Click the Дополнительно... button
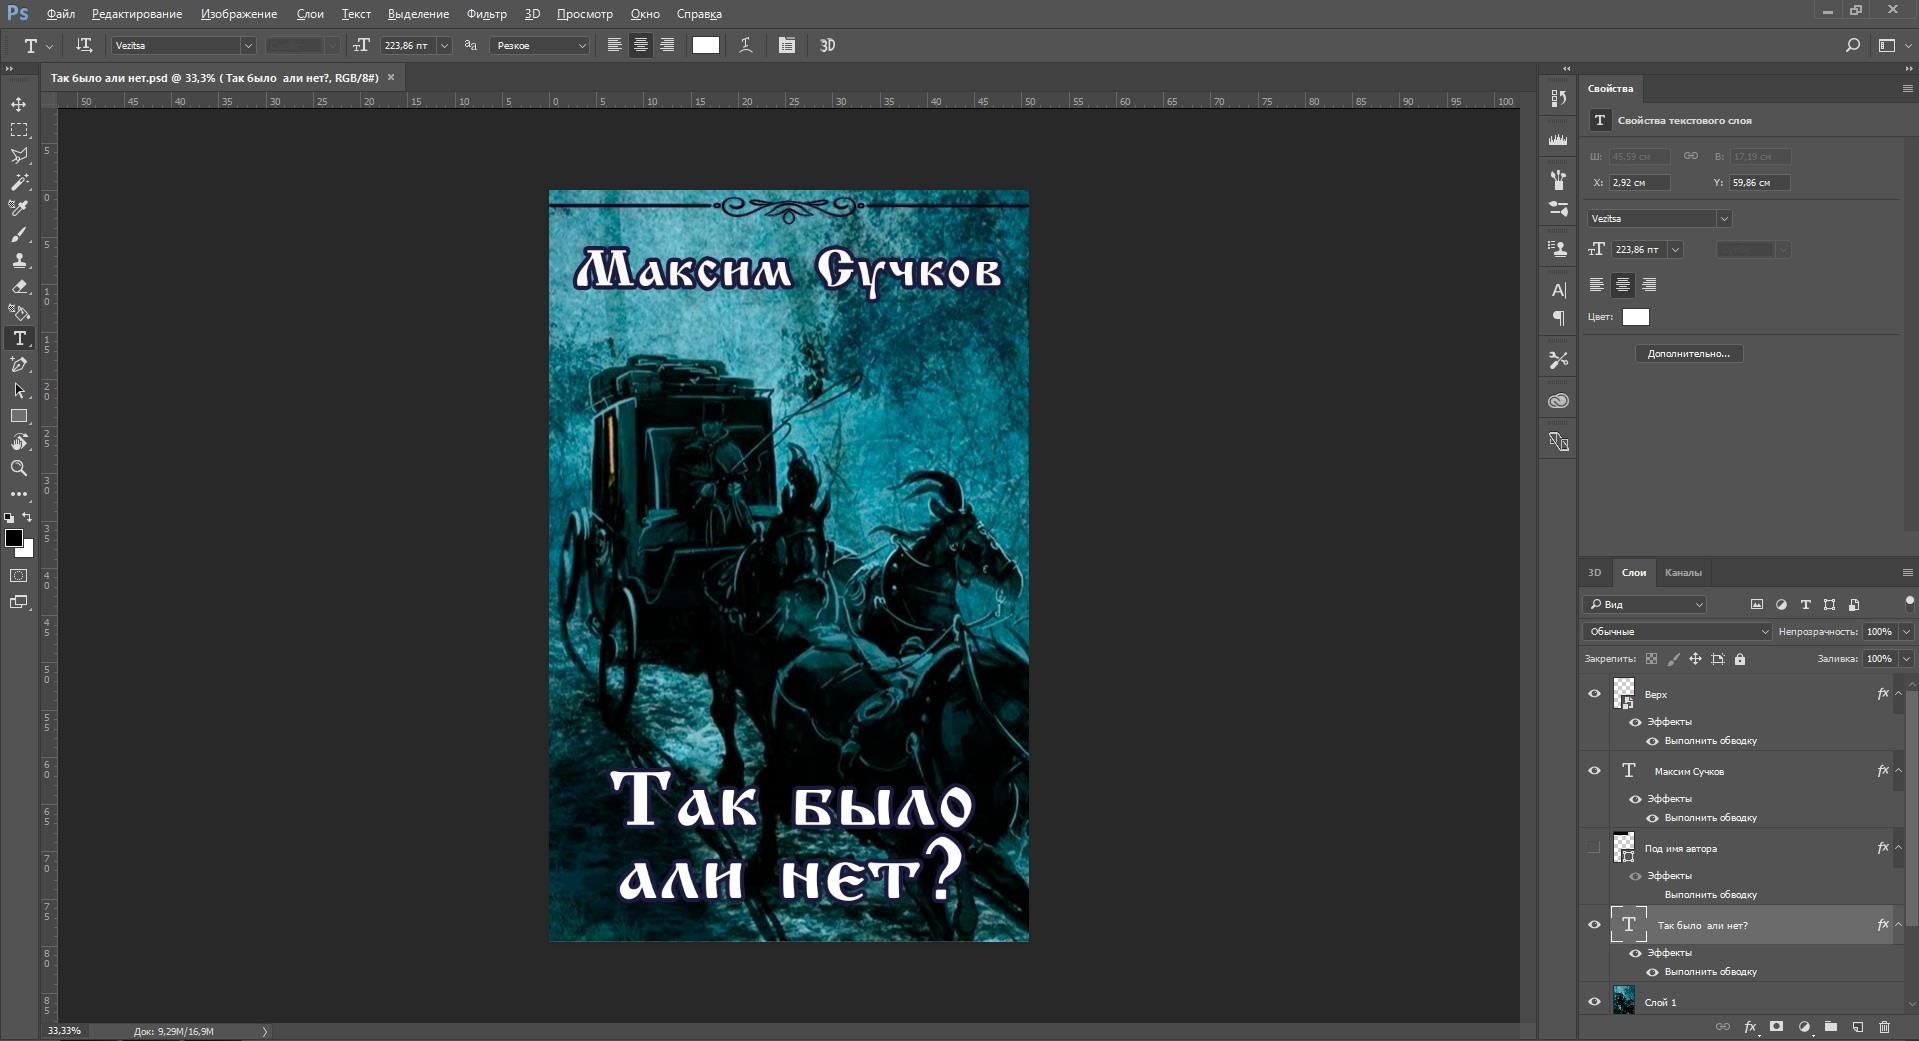This screenshot has width=1919, height=1041. [x=1688, y=354]
